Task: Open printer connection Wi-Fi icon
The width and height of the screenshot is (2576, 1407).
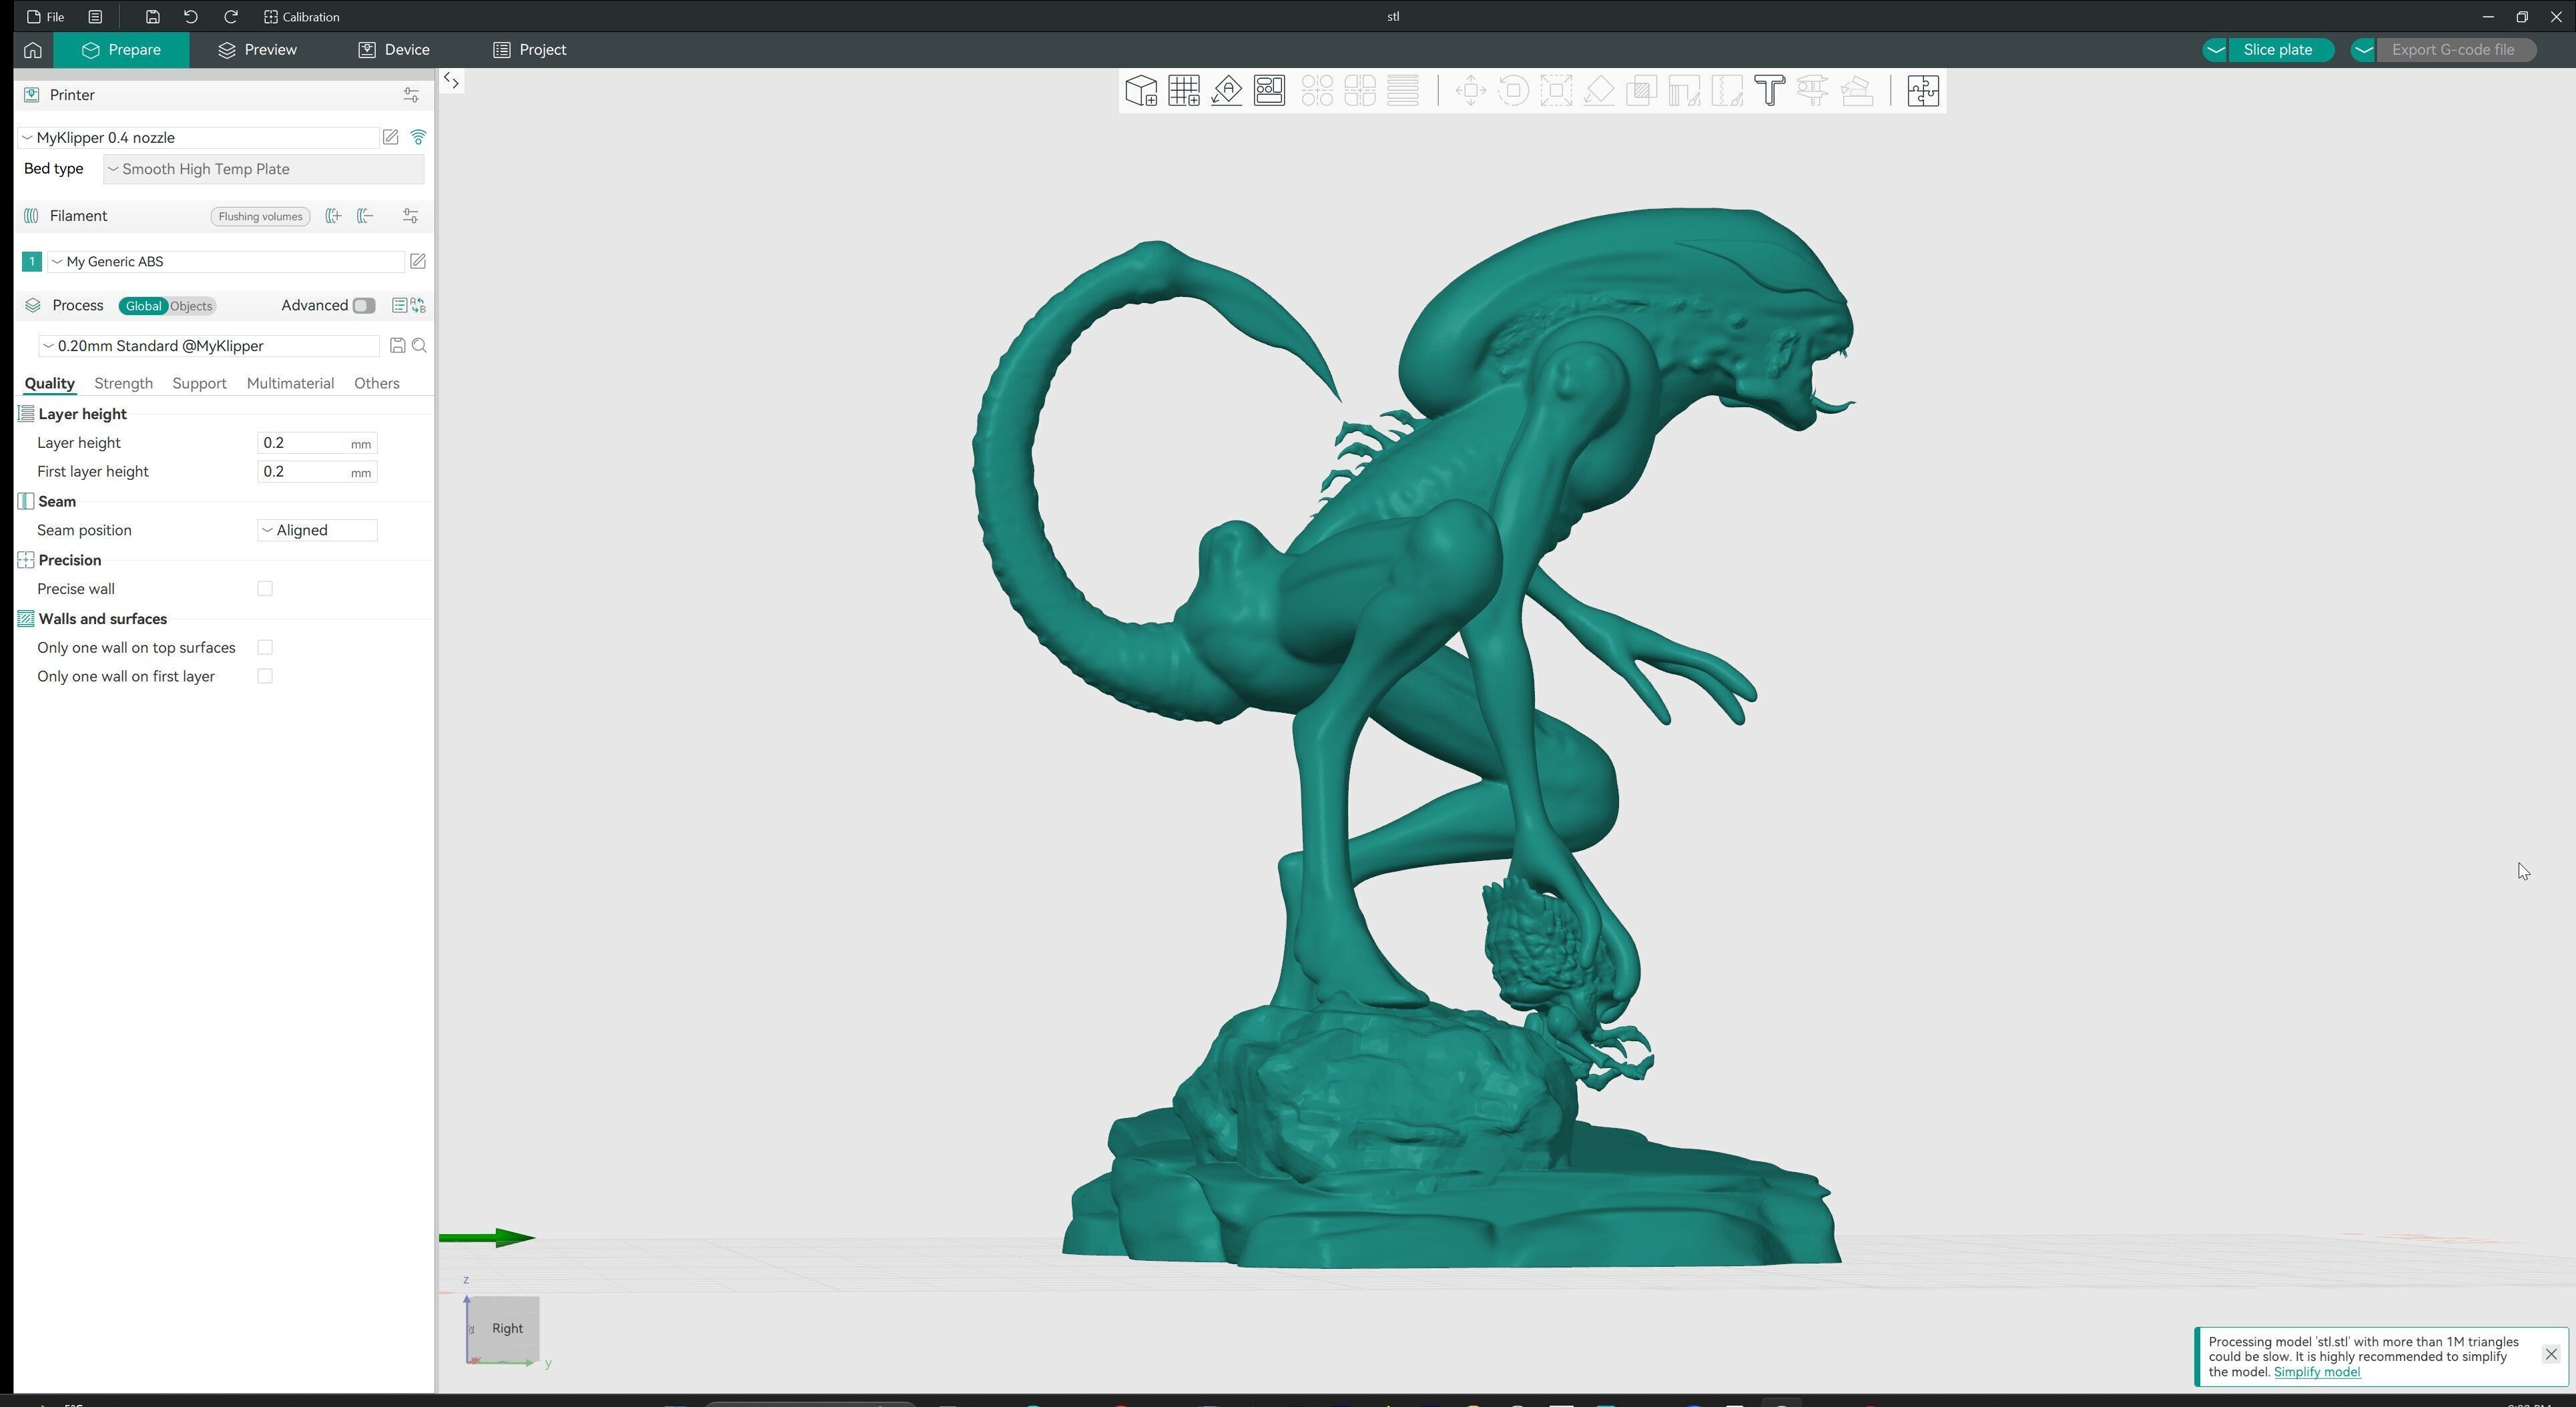Action: [x=419, y=137]
